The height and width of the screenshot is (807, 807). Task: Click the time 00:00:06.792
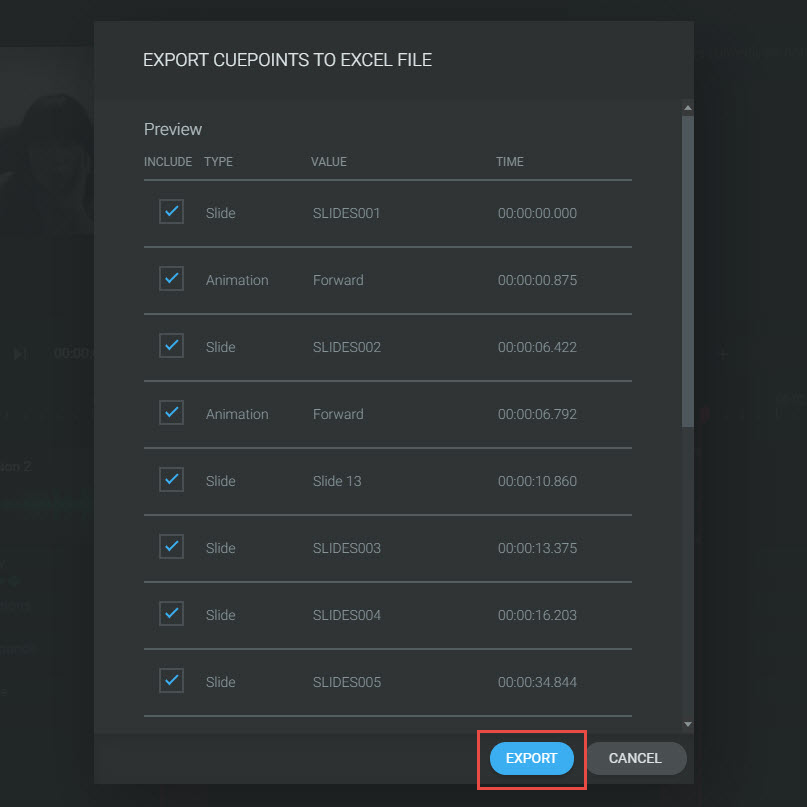pyautogui.click(x=537, y=414)
